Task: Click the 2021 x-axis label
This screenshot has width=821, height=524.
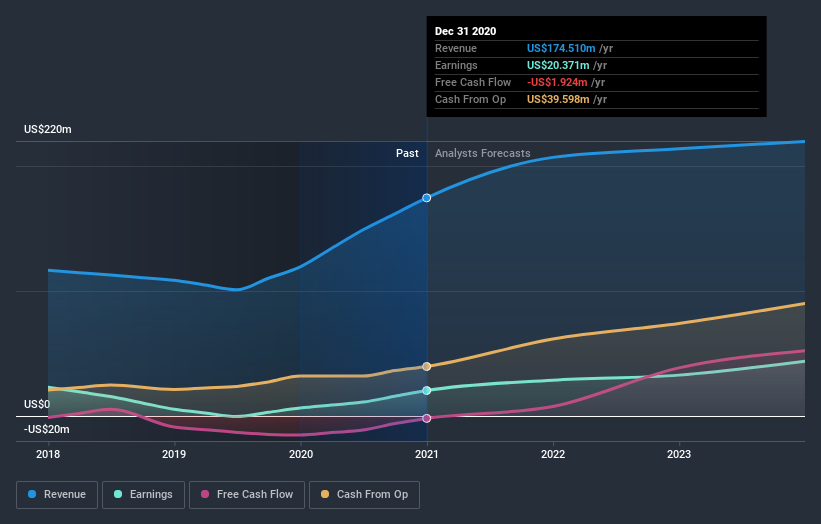Action: [427, 454]
